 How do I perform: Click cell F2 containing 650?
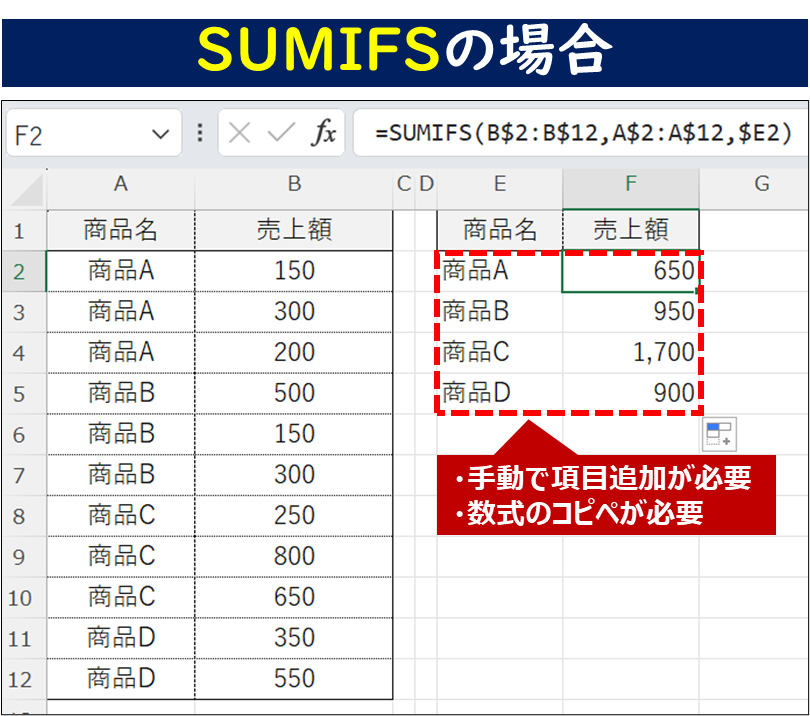pyautogui.click(x=630, y=271)
